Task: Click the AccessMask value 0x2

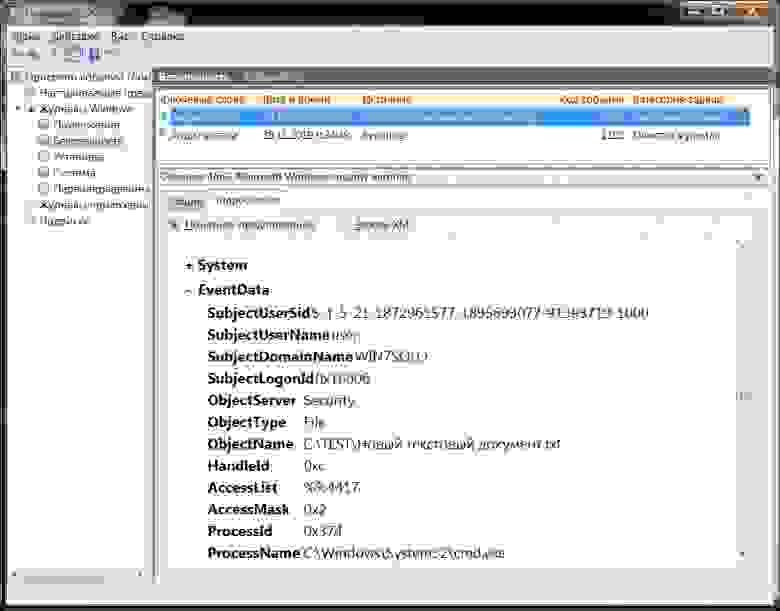Action: [315, 509]
